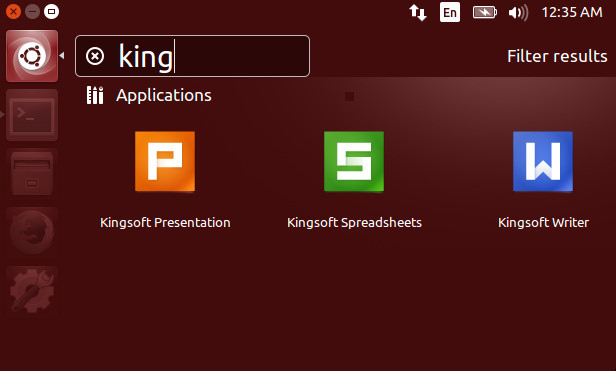The height and width of the screenshot is (371, 616).
Task: Open the network connection indicator
Action: coord(418,13)
